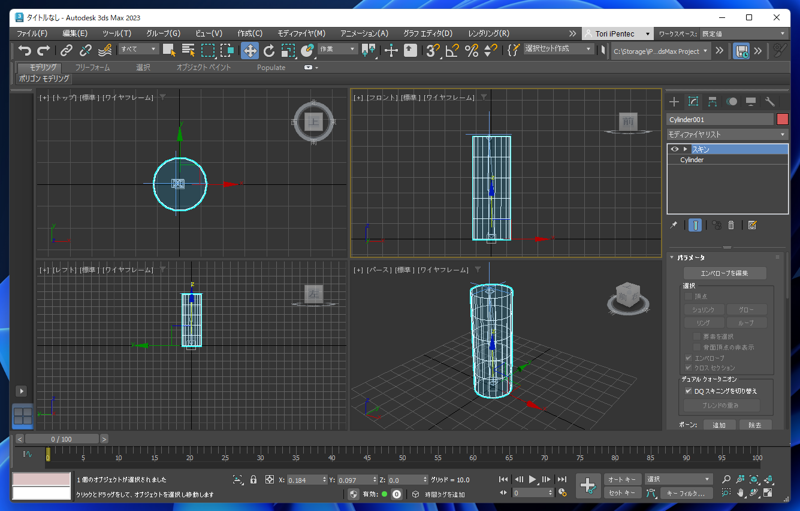Screen dimensions: 800x511
Task: Switch to the オブジェクト ペイント ribbon tab
Action: point(204,67)
